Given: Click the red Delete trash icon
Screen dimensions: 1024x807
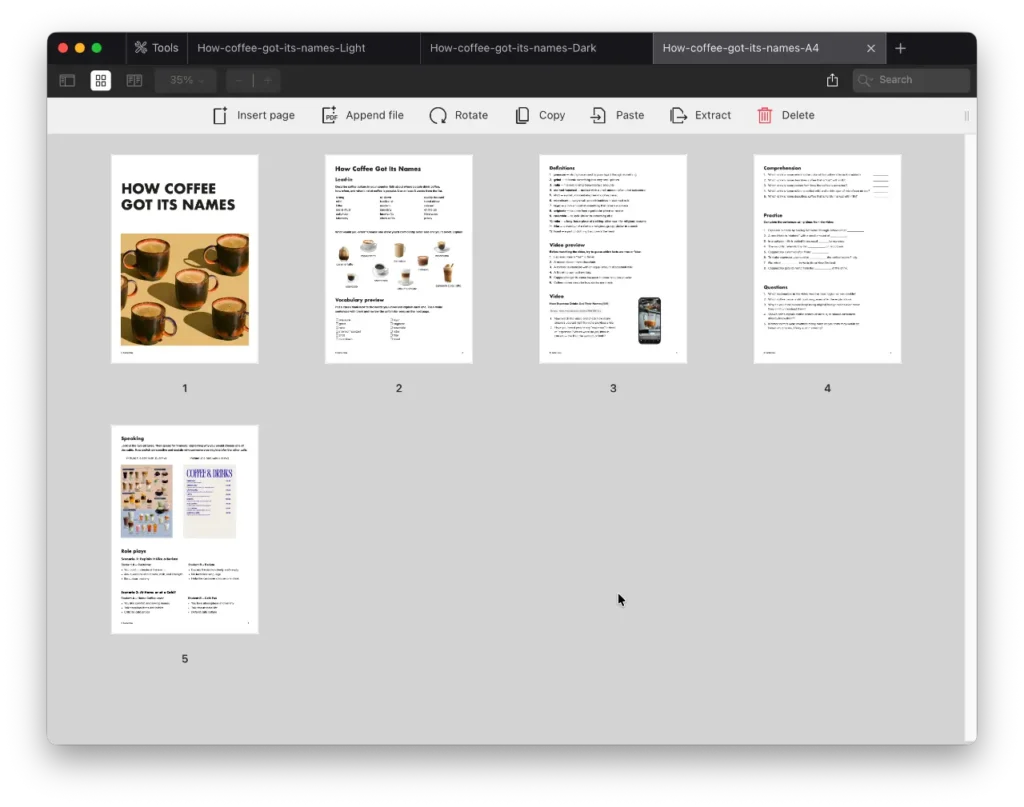Looking at the screenshot, I should point(765,115).
